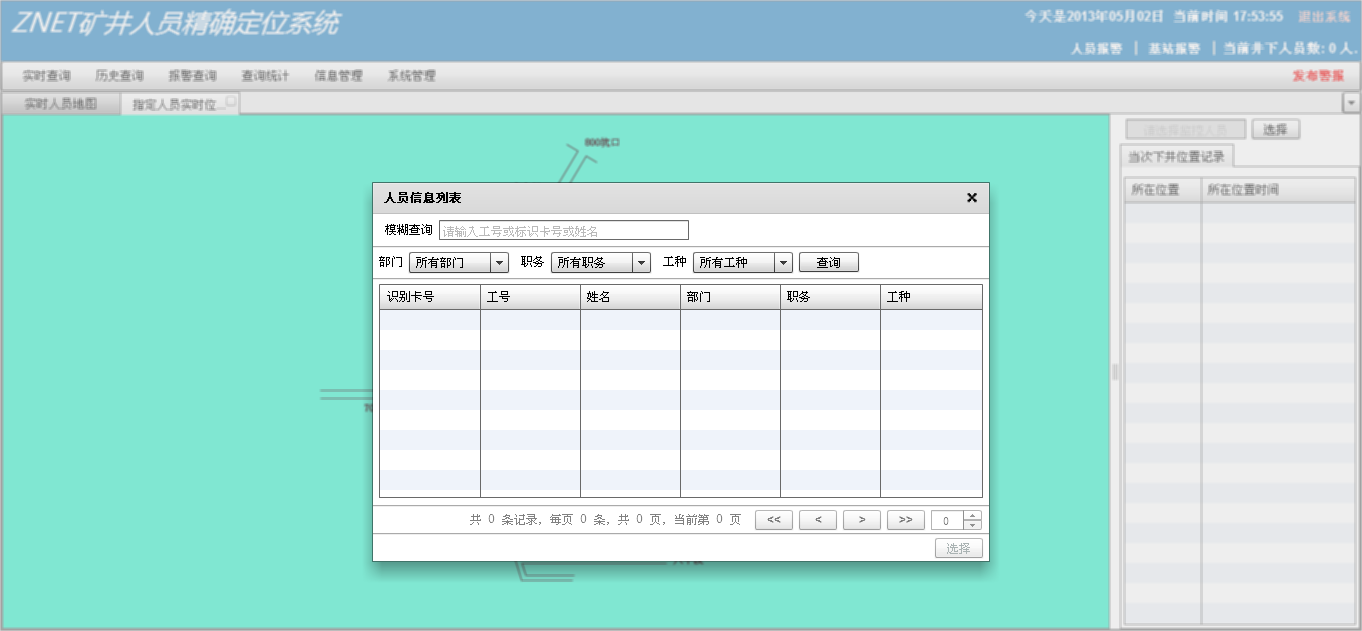This screenshot has height=631, width=1362.
Task: Go to previous page with < button
Action: click(x=817, y=520)
